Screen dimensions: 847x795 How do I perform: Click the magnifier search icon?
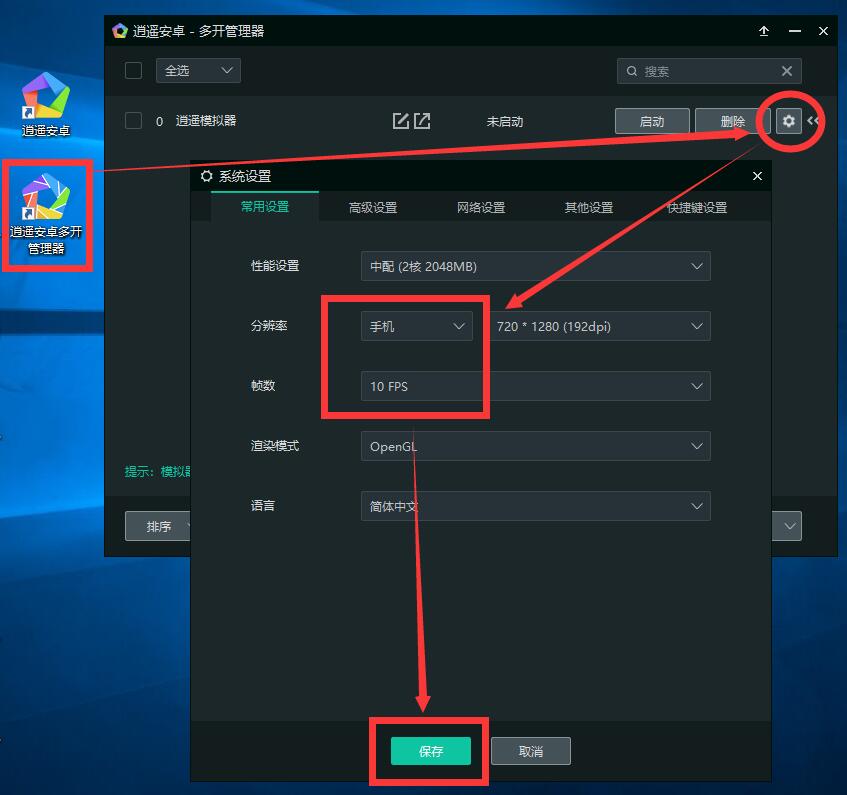click(631, 71)
